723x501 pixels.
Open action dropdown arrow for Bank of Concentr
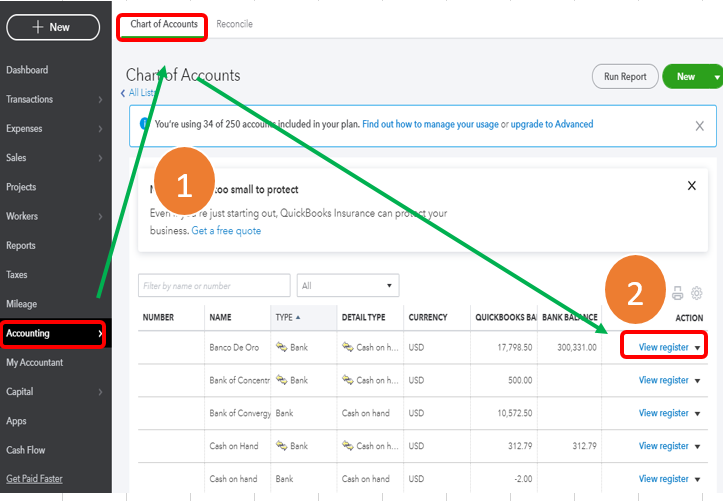click(698, 381)
